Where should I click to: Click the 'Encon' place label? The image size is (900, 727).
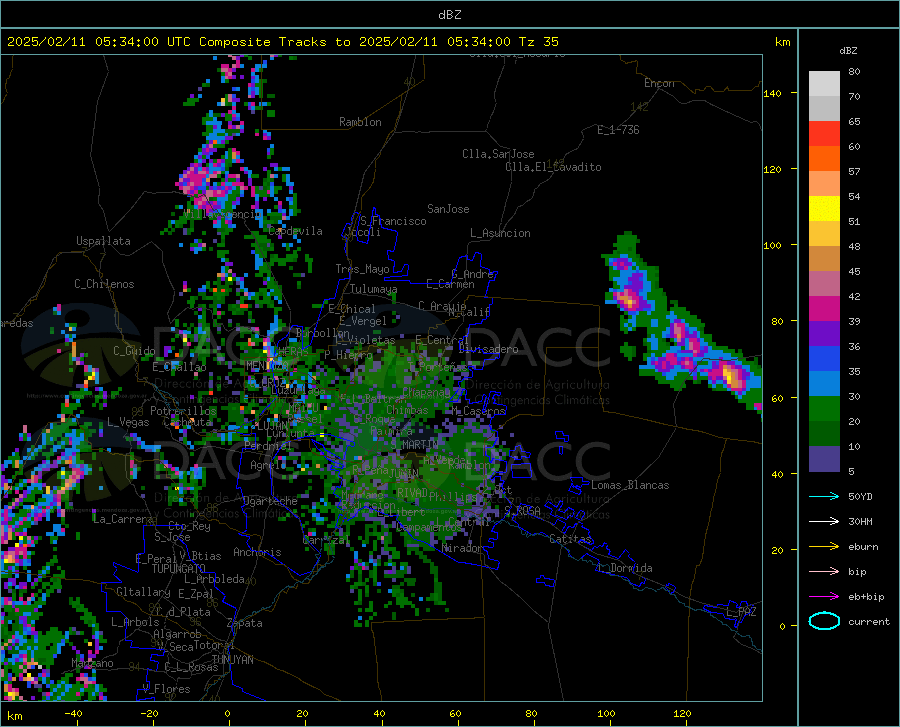pos(659,83)
